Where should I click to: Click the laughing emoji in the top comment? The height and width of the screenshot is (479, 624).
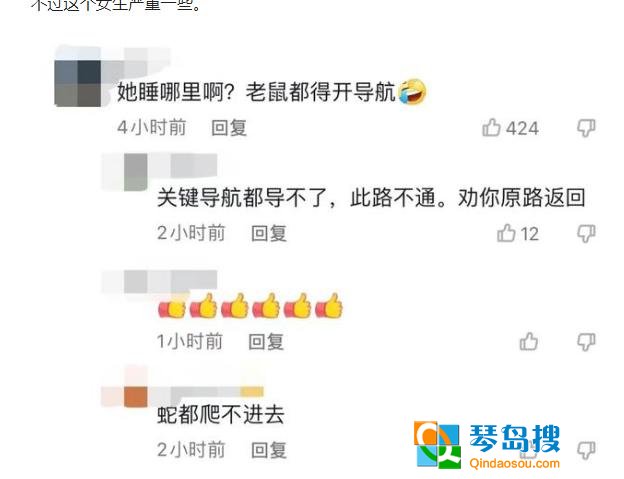pos(412,92)
